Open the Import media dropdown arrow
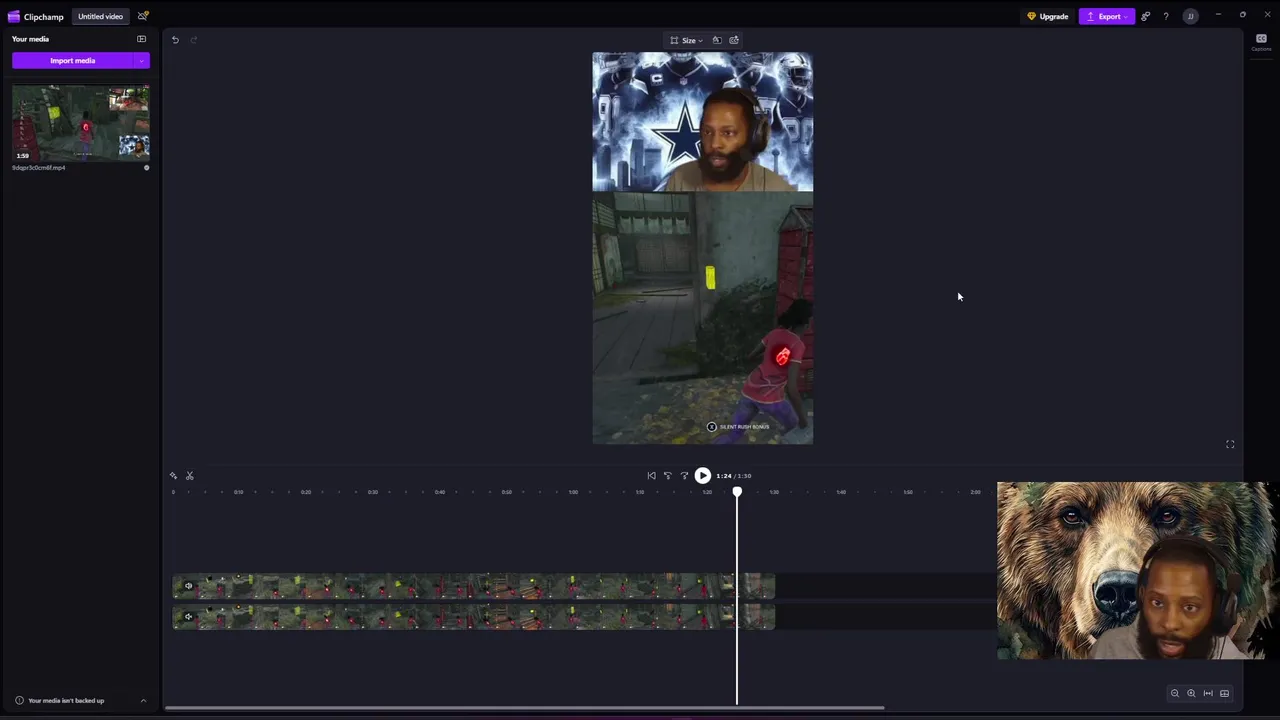 (142, 61)
